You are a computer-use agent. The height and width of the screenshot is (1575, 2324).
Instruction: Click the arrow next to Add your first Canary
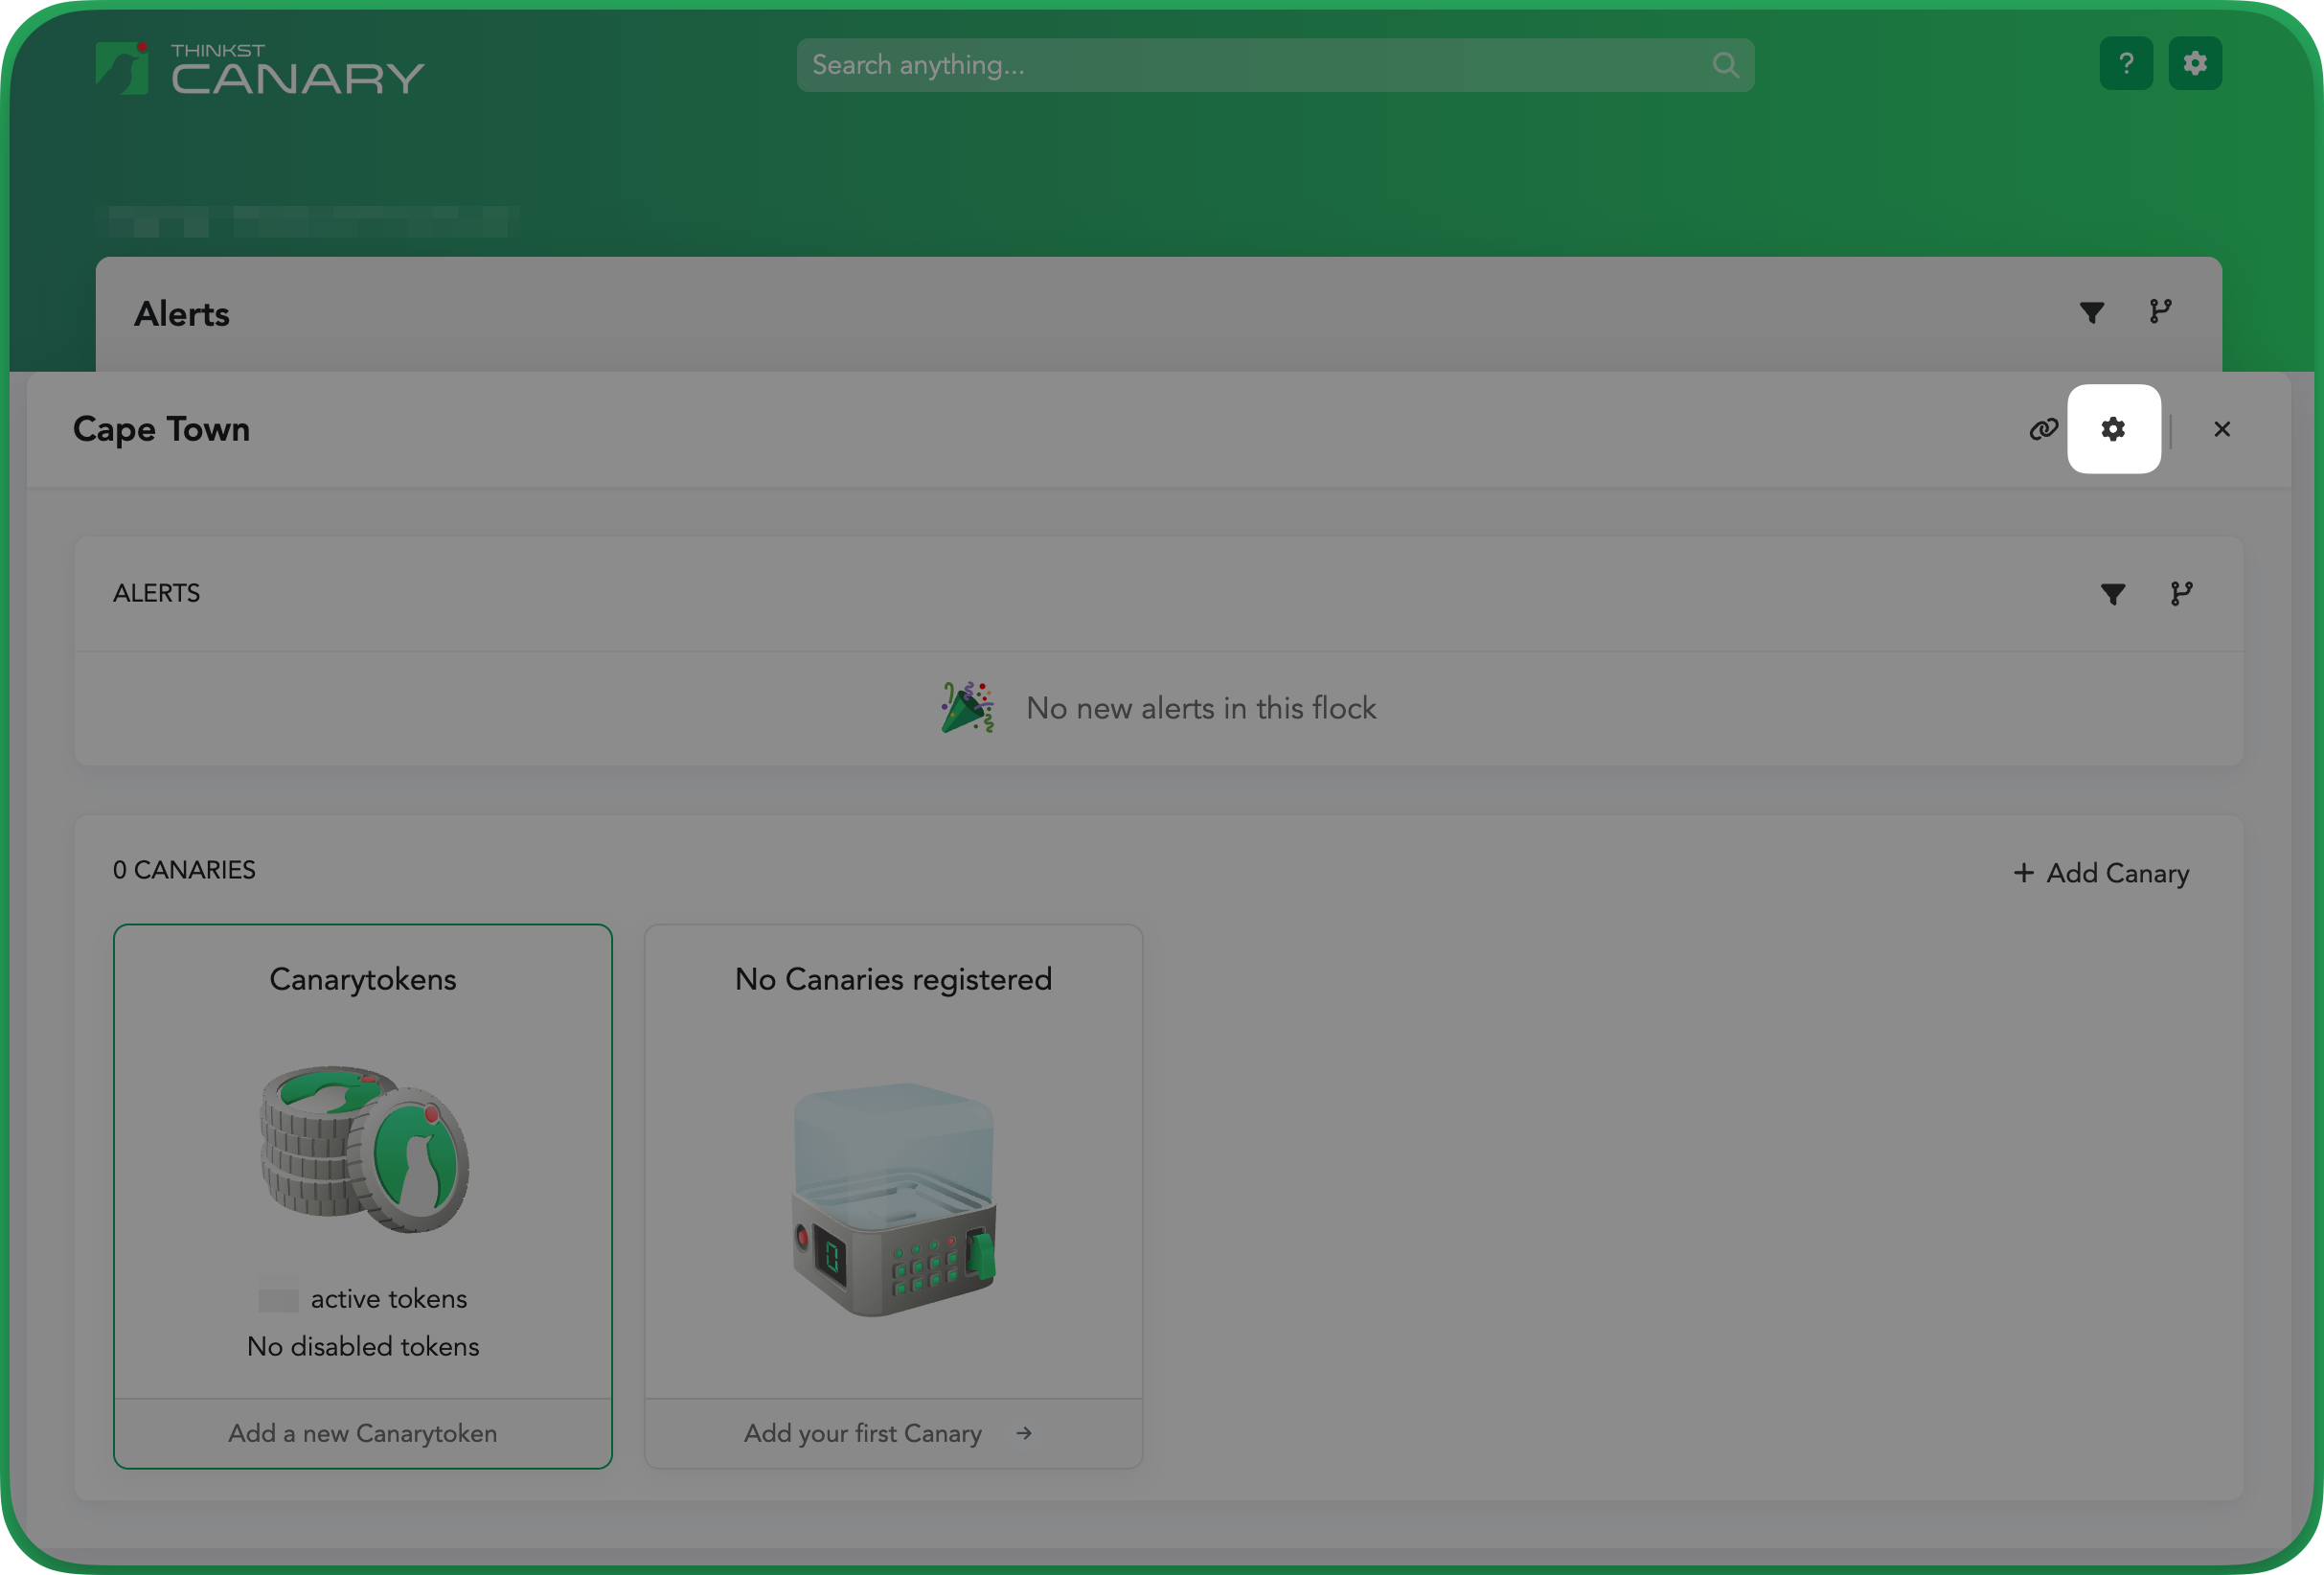point(1023,1433)
